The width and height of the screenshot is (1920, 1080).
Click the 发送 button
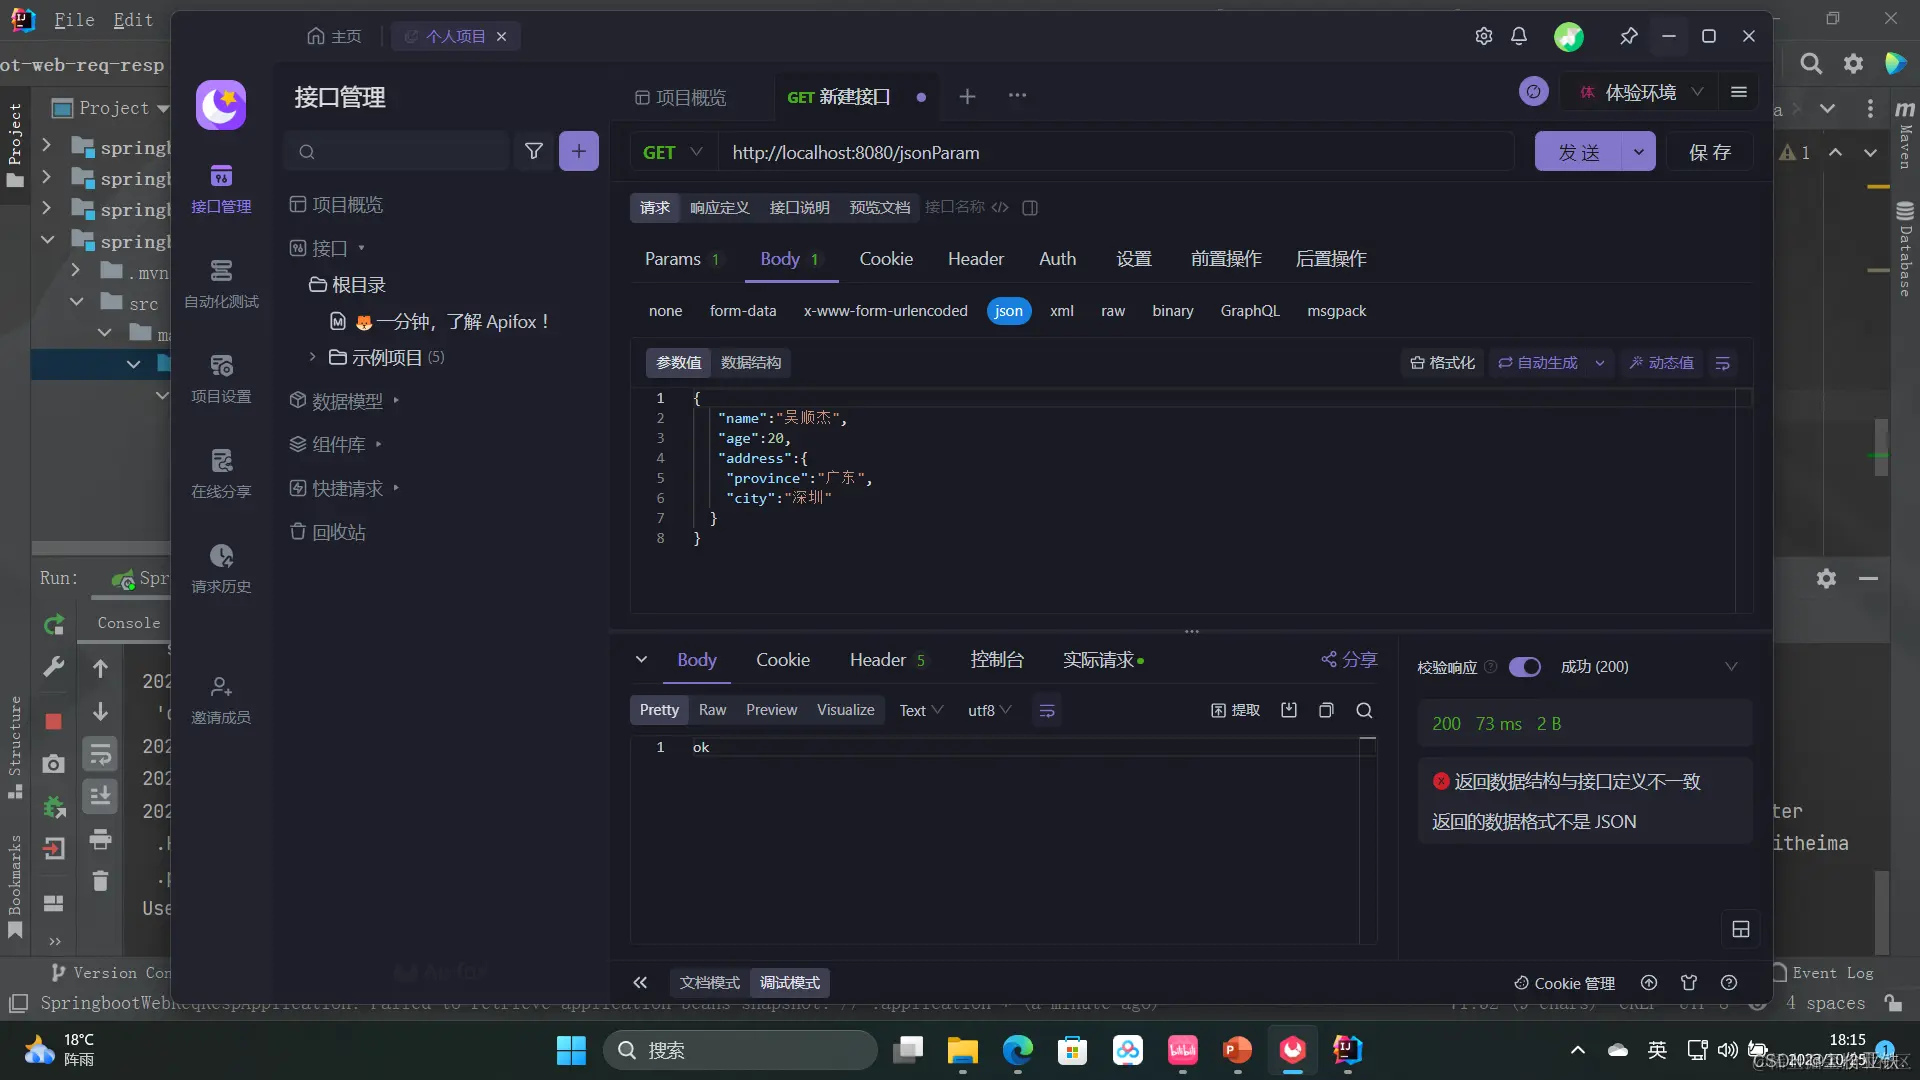click(1578, 152)
